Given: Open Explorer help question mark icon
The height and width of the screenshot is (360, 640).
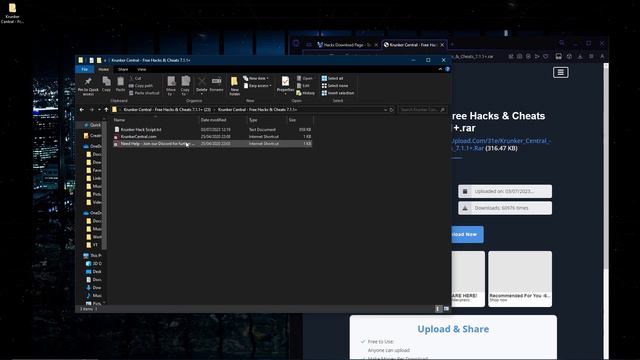Looking at the screenshot, I should point(447,69).
